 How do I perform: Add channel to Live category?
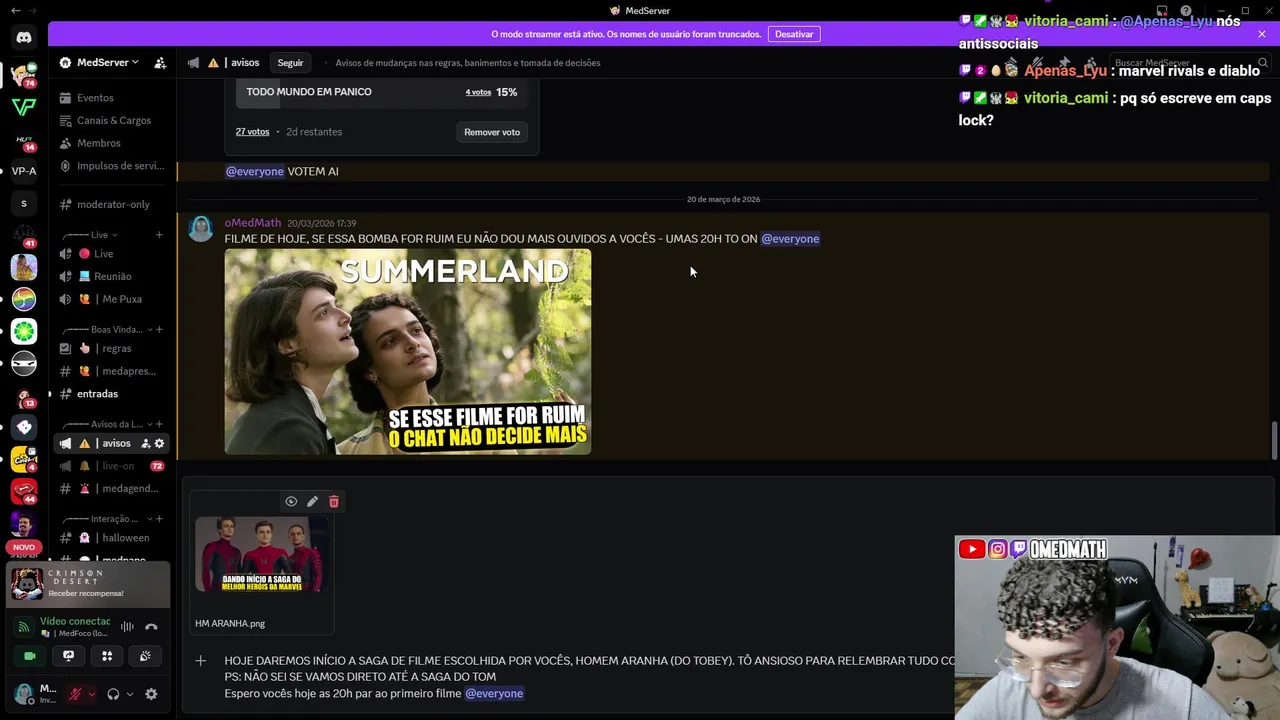(x=159, y=235)
